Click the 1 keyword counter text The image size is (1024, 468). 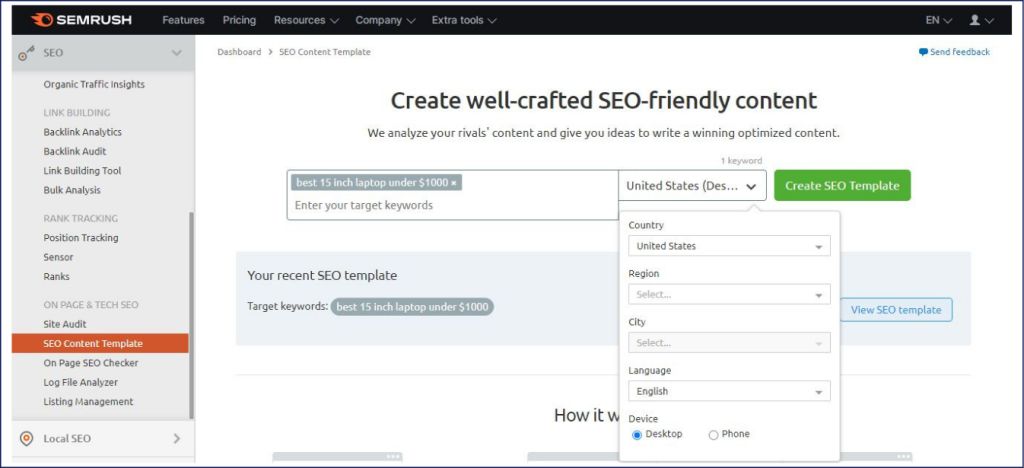[x=741, y=161]
